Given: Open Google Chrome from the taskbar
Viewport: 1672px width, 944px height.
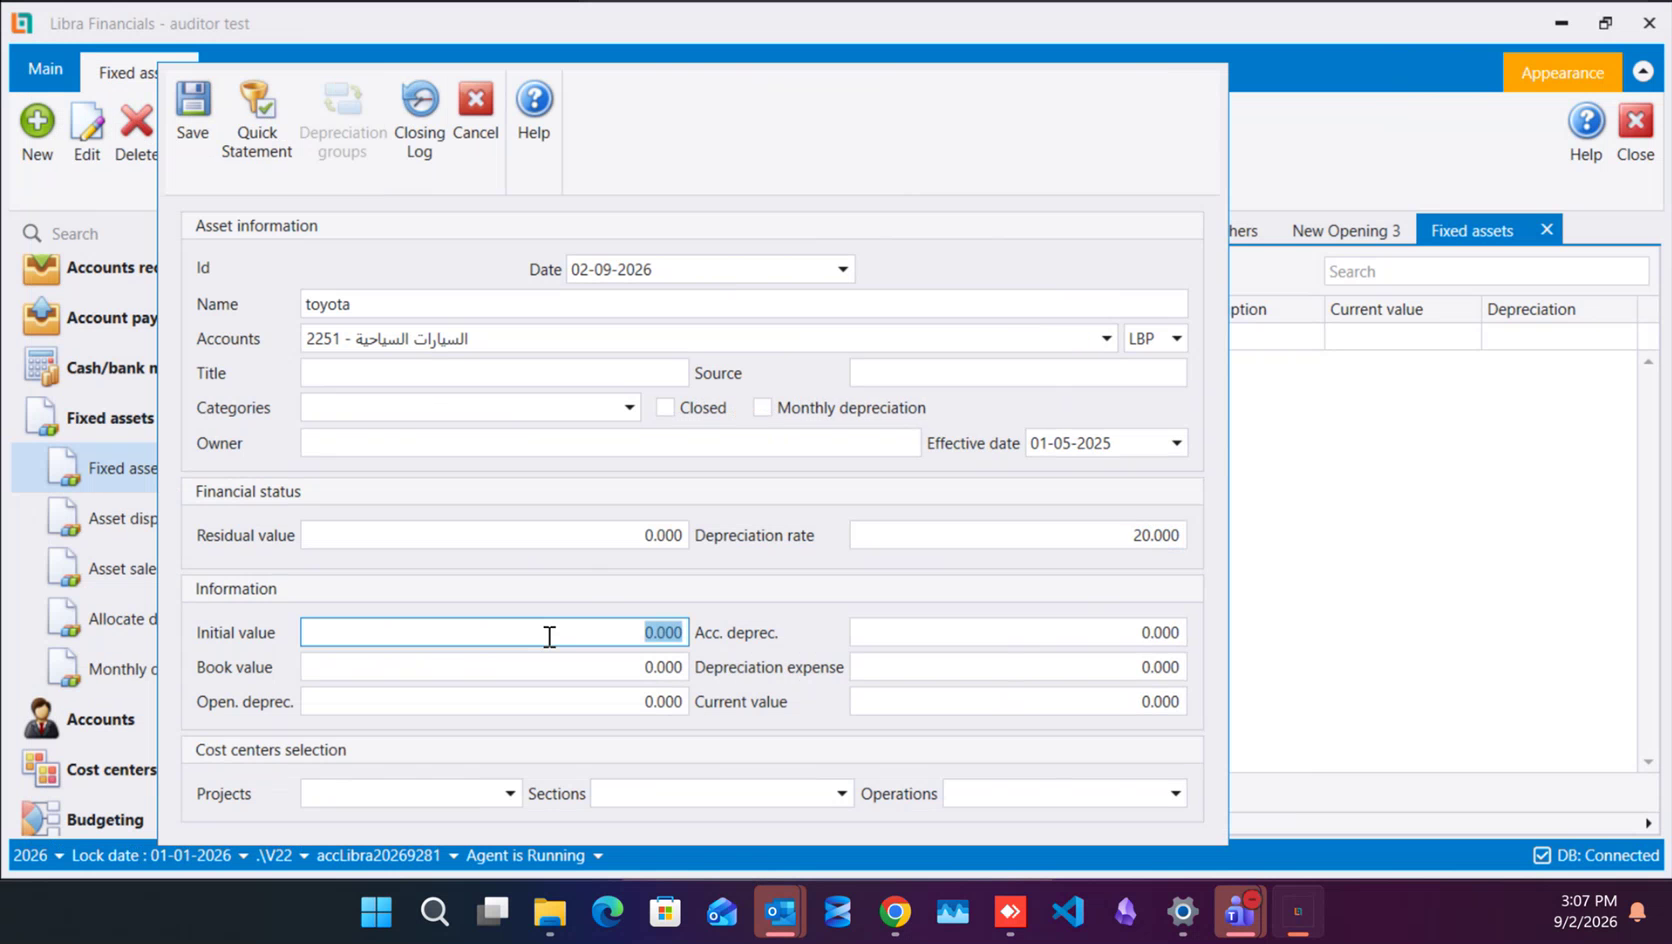Looking at the screenshot, I should tap(895, 912).
